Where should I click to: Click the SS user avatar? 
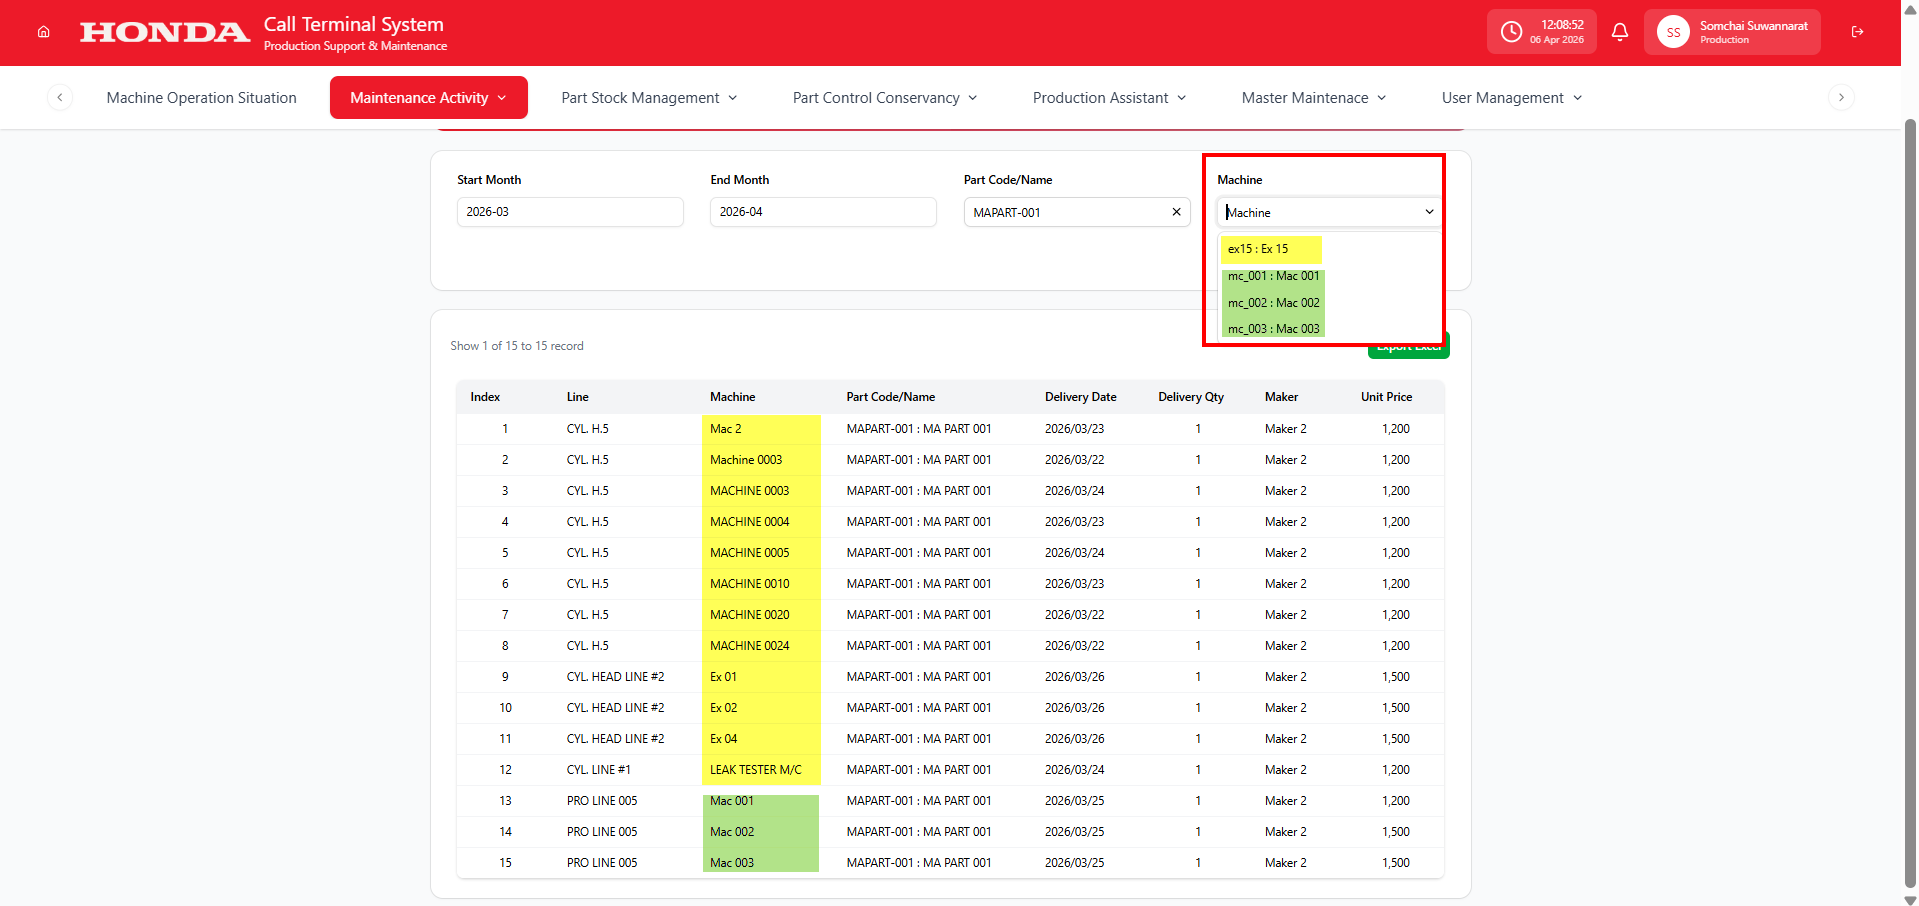coord(1673,32)
